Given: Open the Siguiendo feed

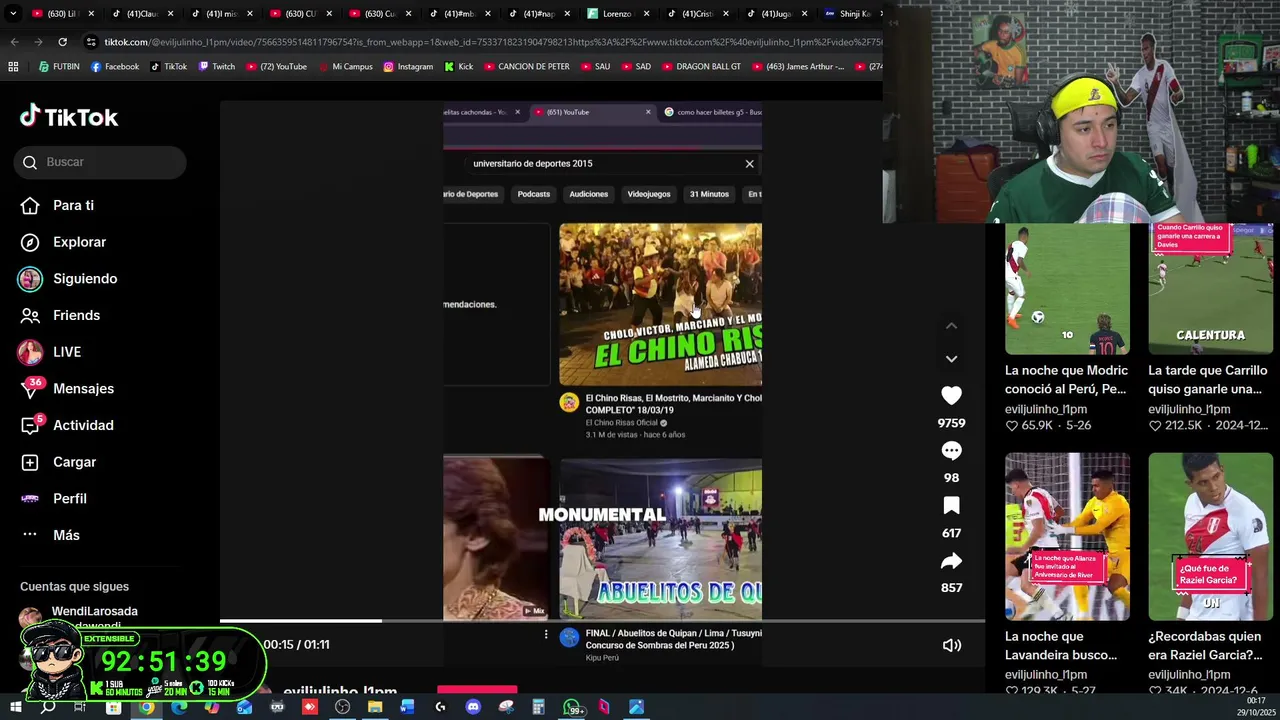Looking at the screenshot, I should coord(68,279).
